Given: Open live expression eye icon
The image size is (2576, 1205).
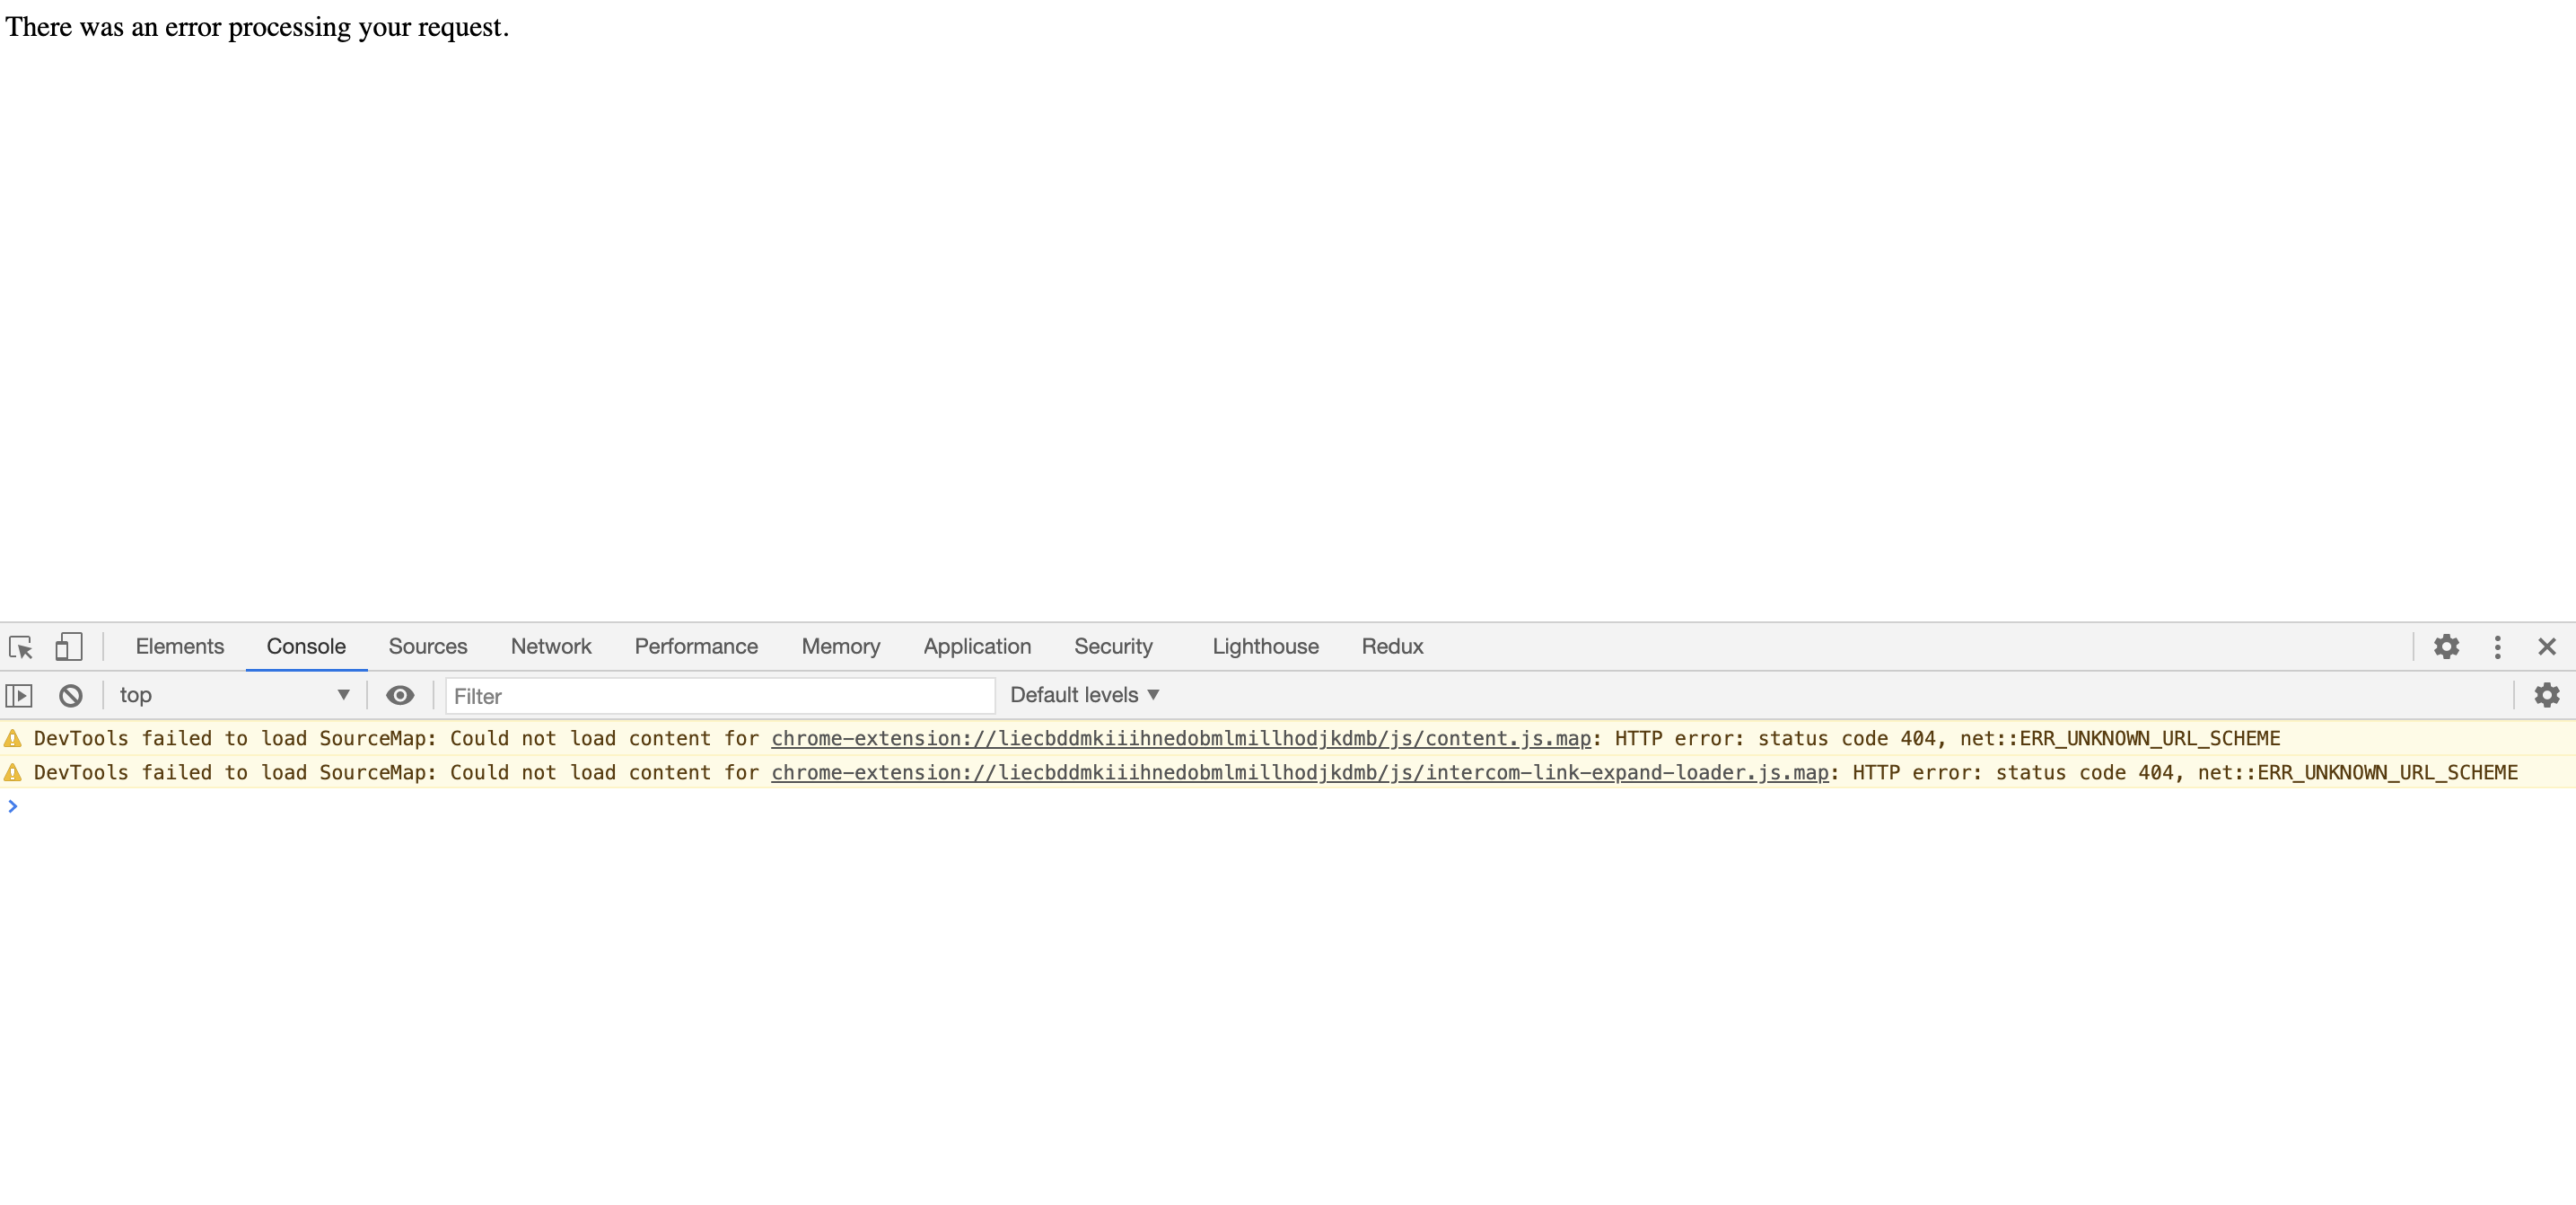Looking at the screenshot, I should point(400,695).
